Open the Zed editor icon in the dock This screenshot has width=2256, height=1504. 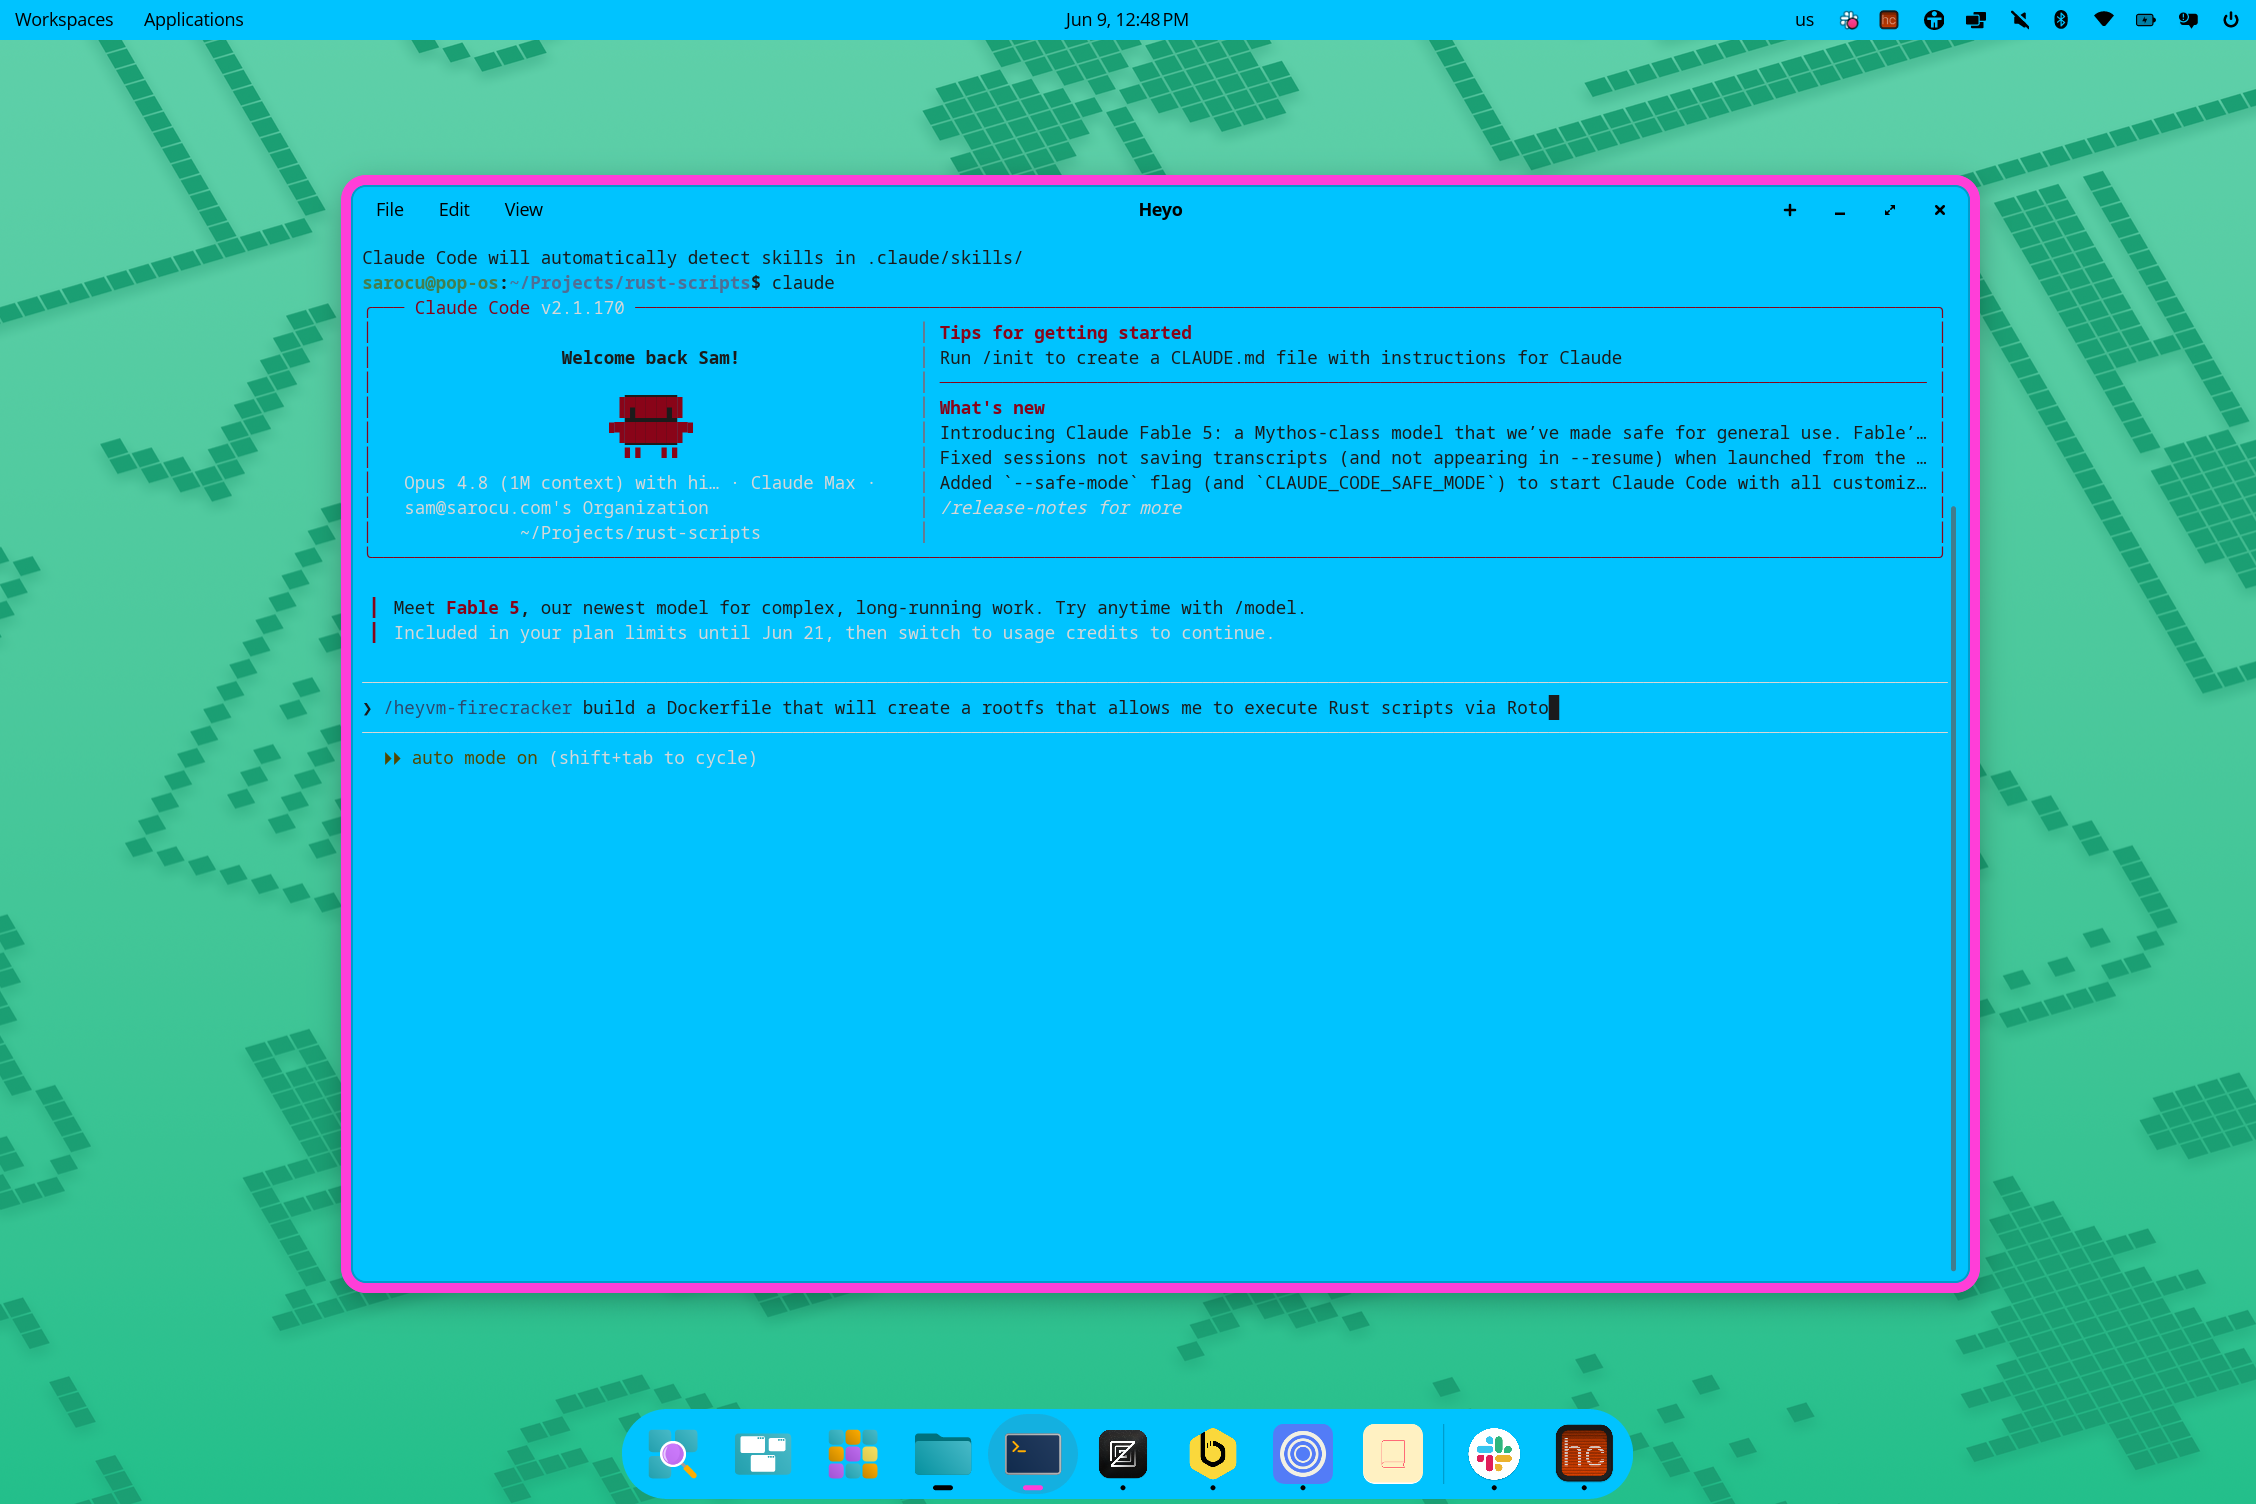[x=1123, y=1454]
